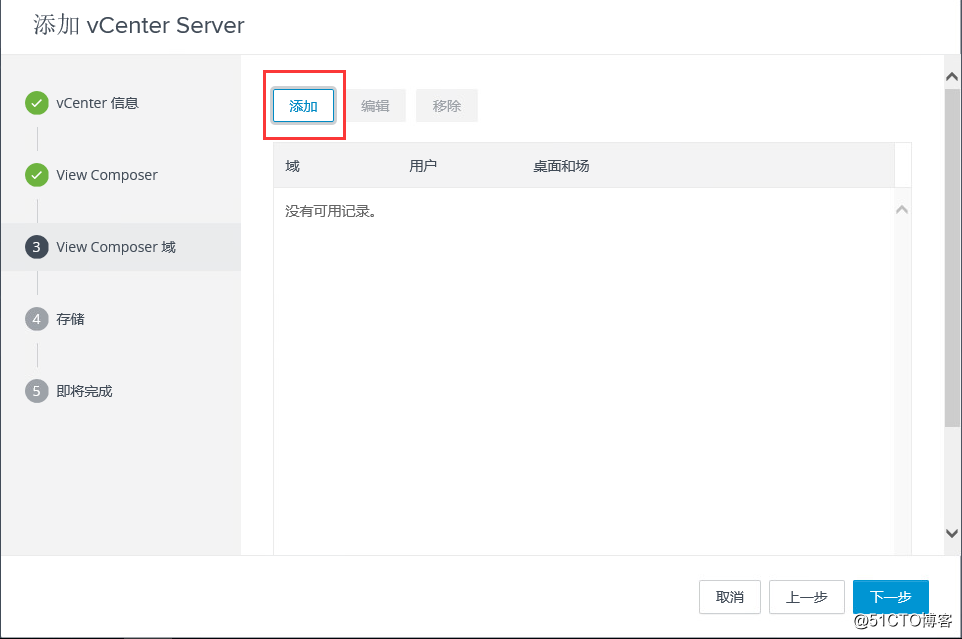Sort by the 域 column header

293,166
